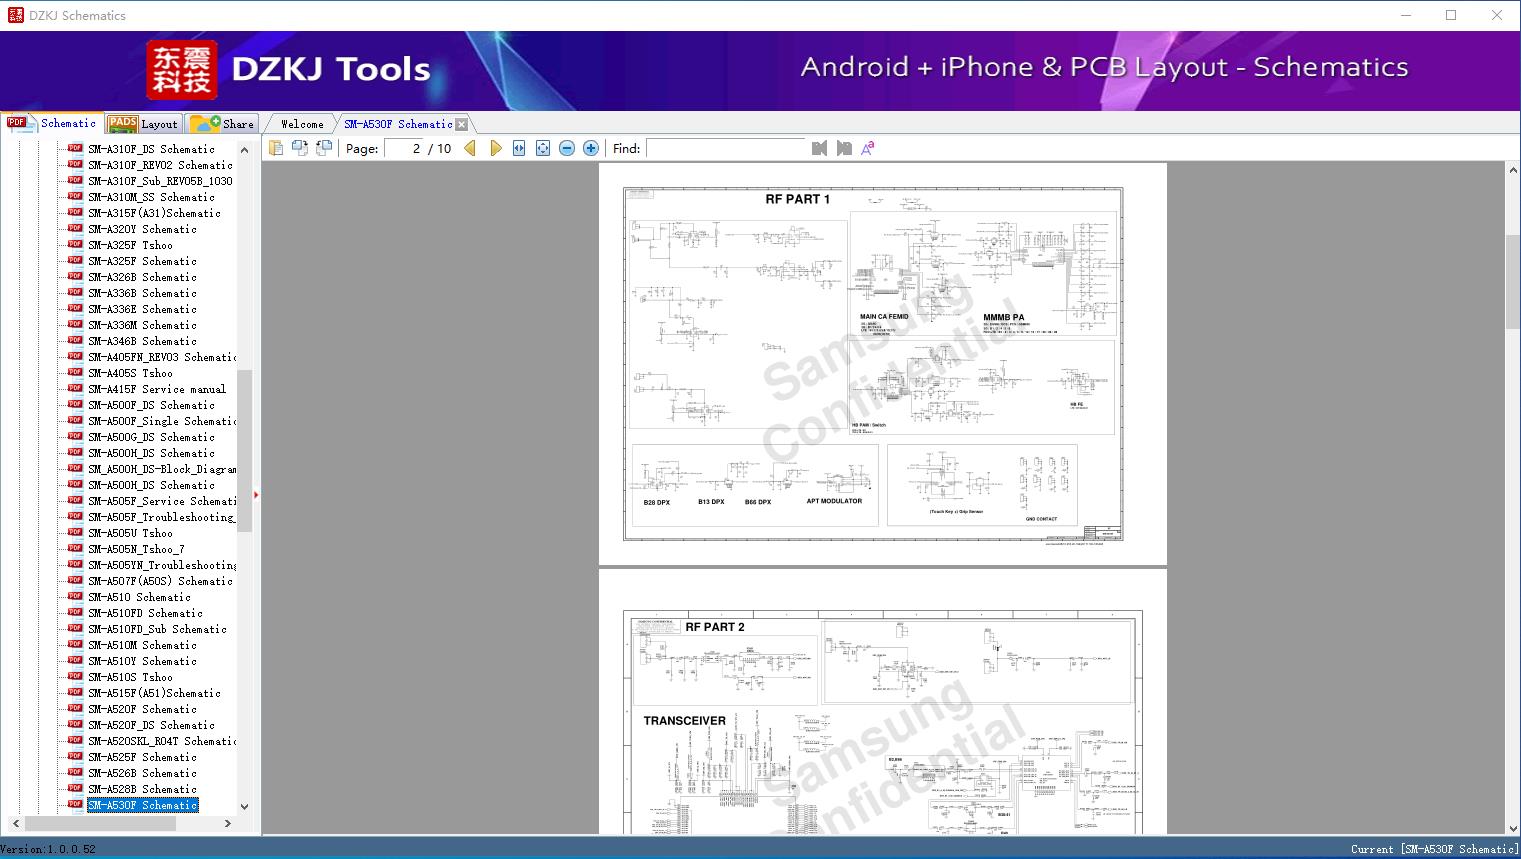The height and width of the screenshot is (859, 1521).
Task: Zoom in with the plus icon
Action: [591, 148]
